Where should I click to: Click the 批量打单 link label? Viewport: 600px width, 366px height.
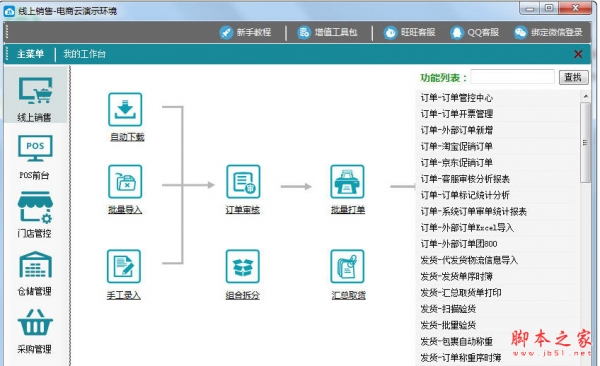pyautogui.click(x=348, y=210)
